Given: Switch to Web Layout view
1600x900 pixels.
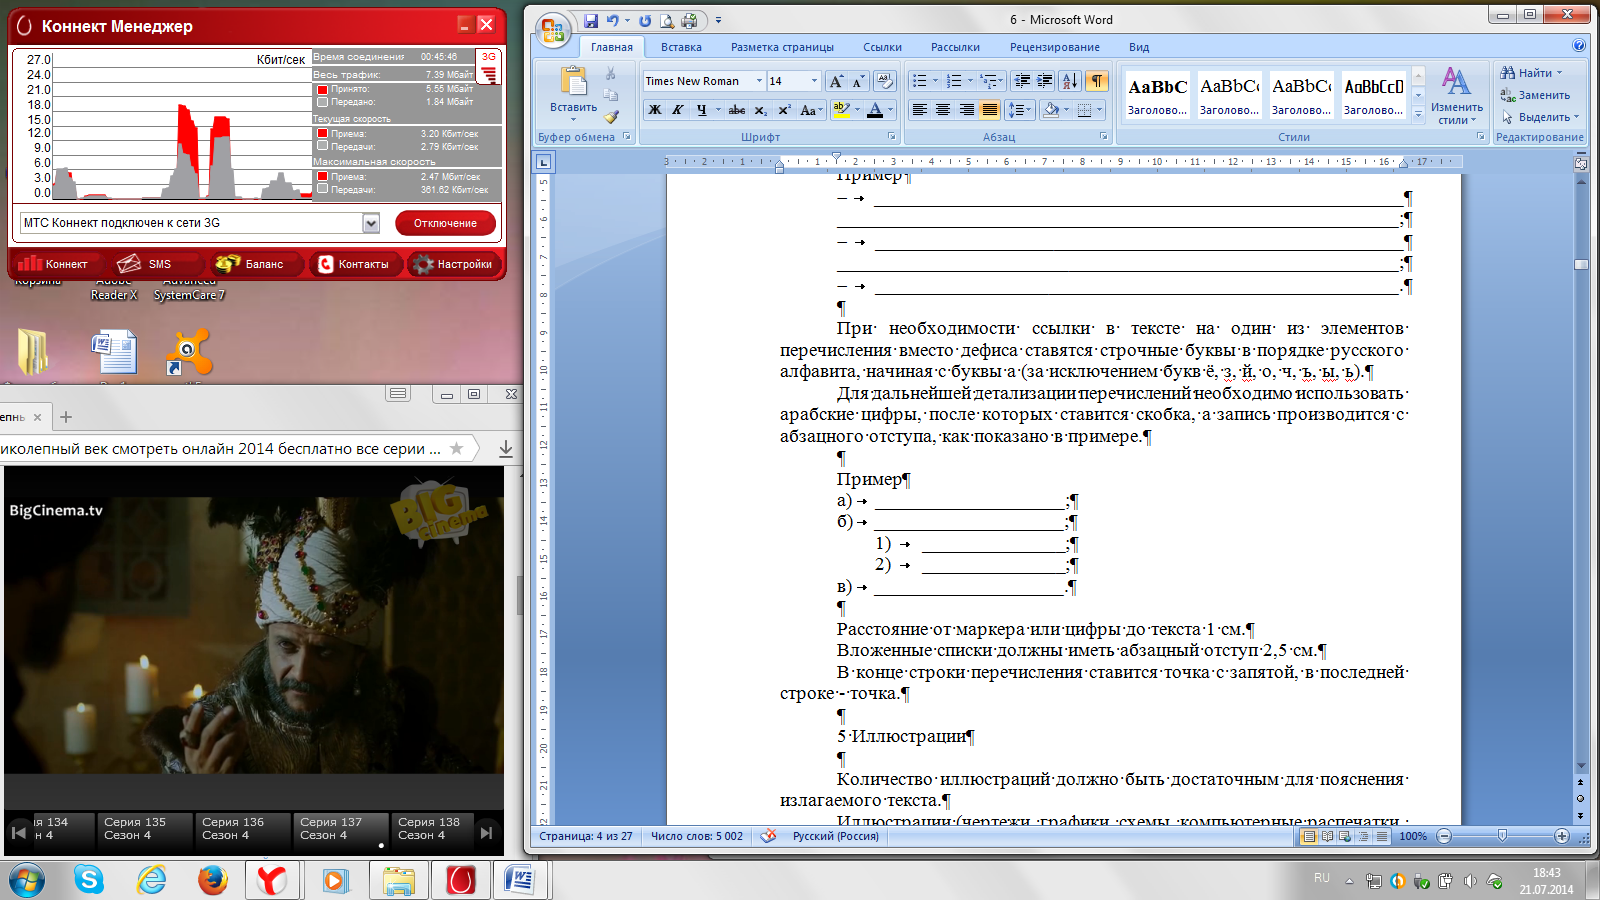Looking at the screenshot, I should [1345, 836].
